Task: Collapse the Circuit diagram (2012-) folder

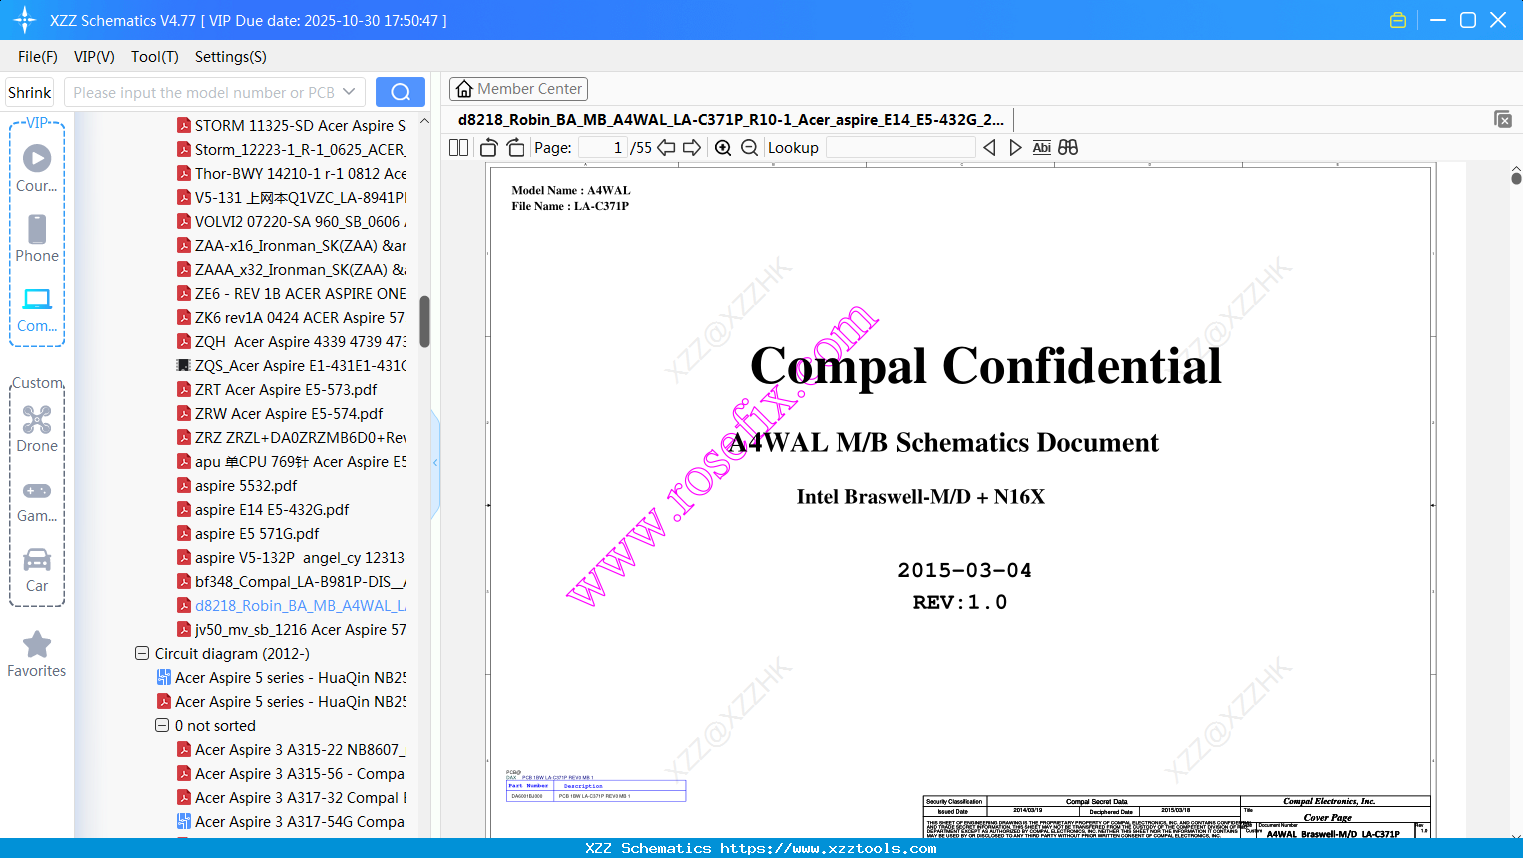Action: tap(142, 654)
